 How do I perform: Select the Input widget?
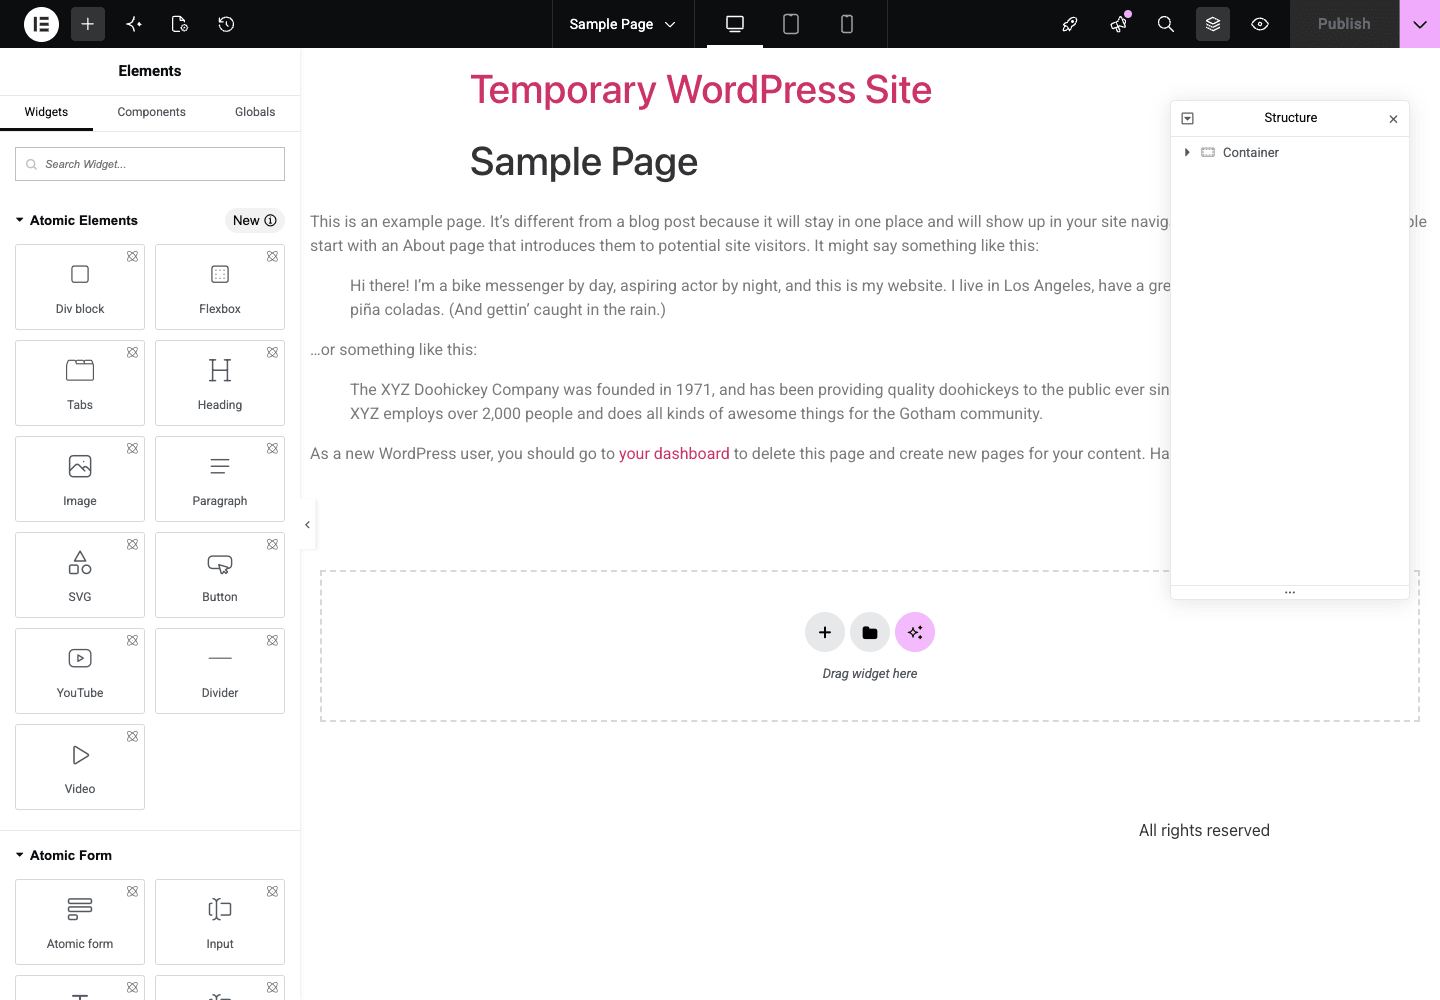coord(220,922)
